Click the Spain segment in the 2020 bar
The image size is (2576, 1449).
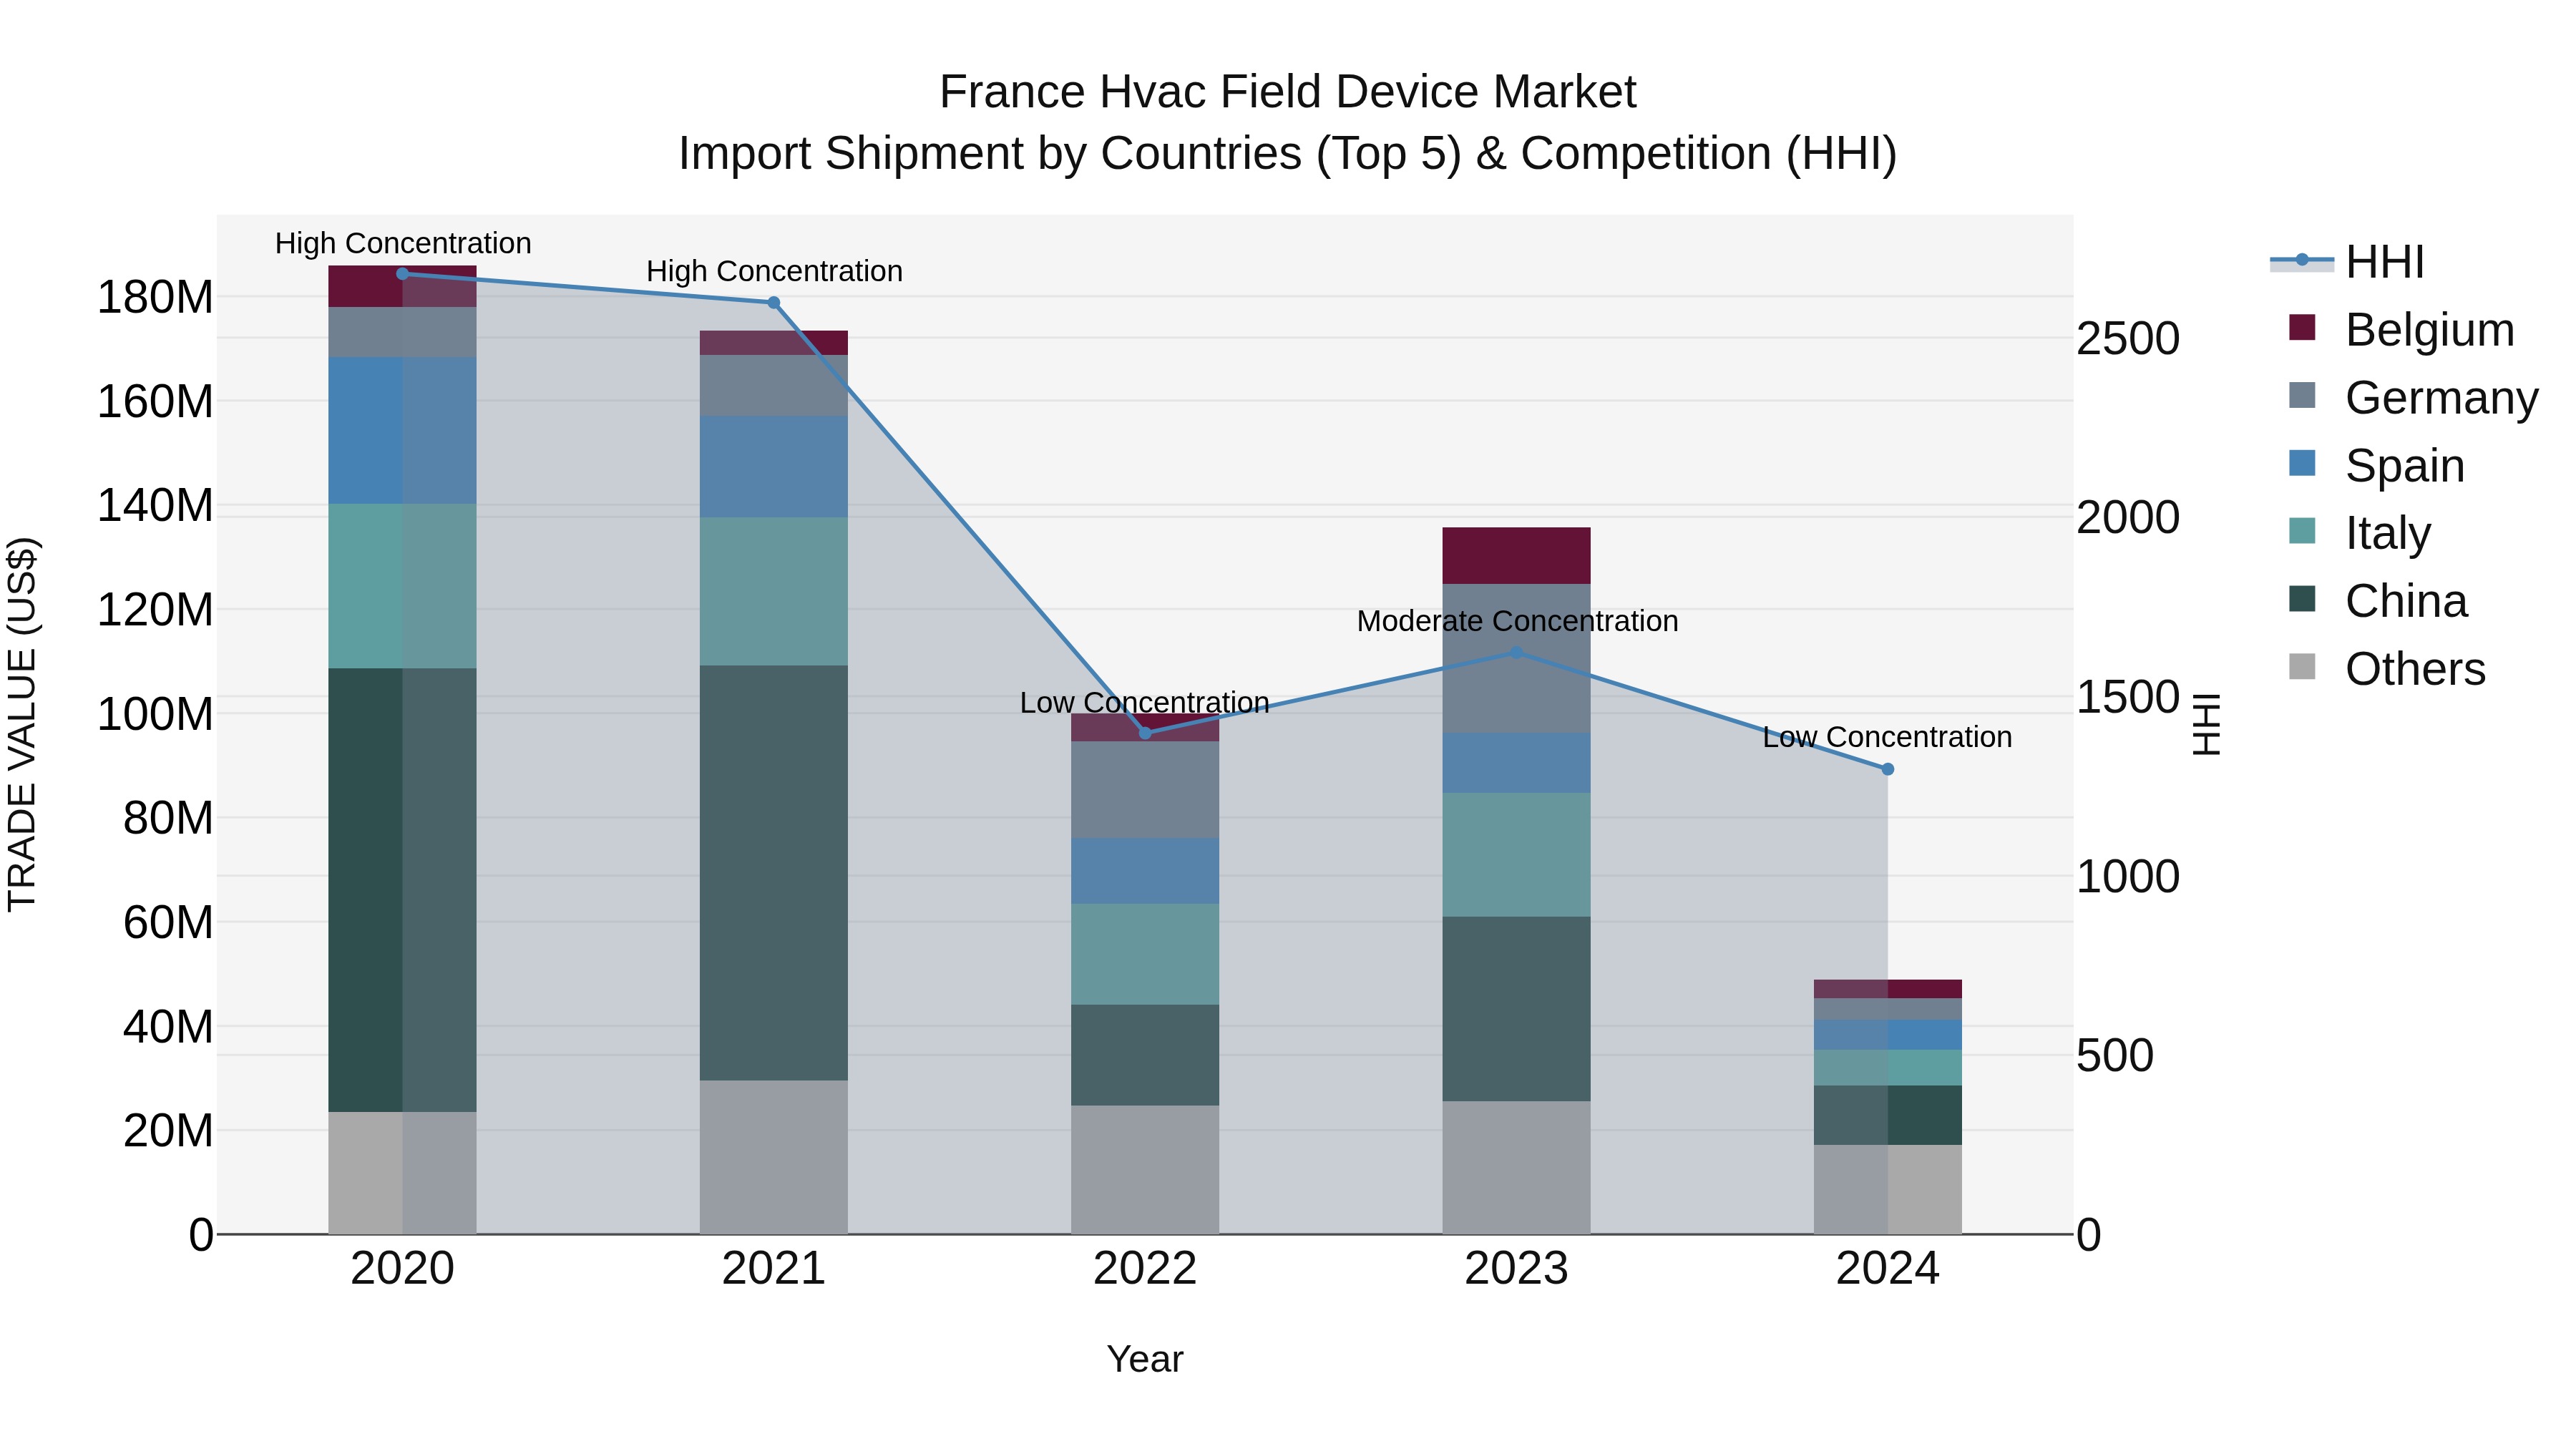[403, 431]
